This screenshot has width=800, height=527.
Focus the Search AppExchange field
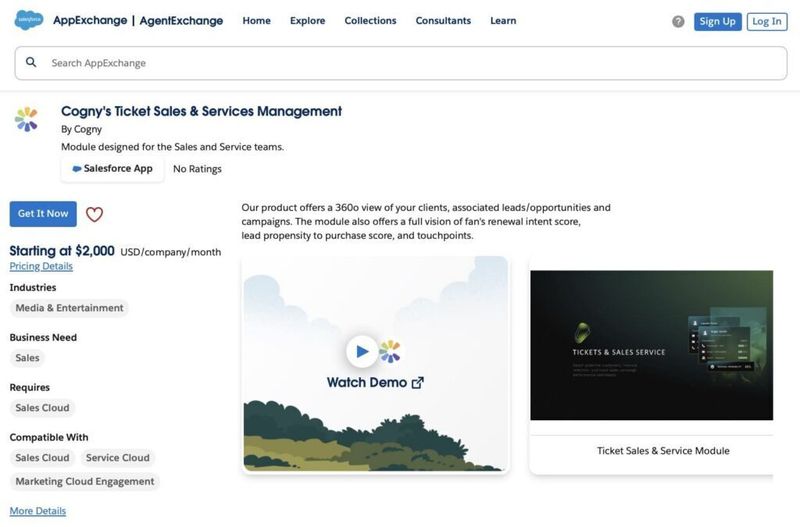(401, 63)
